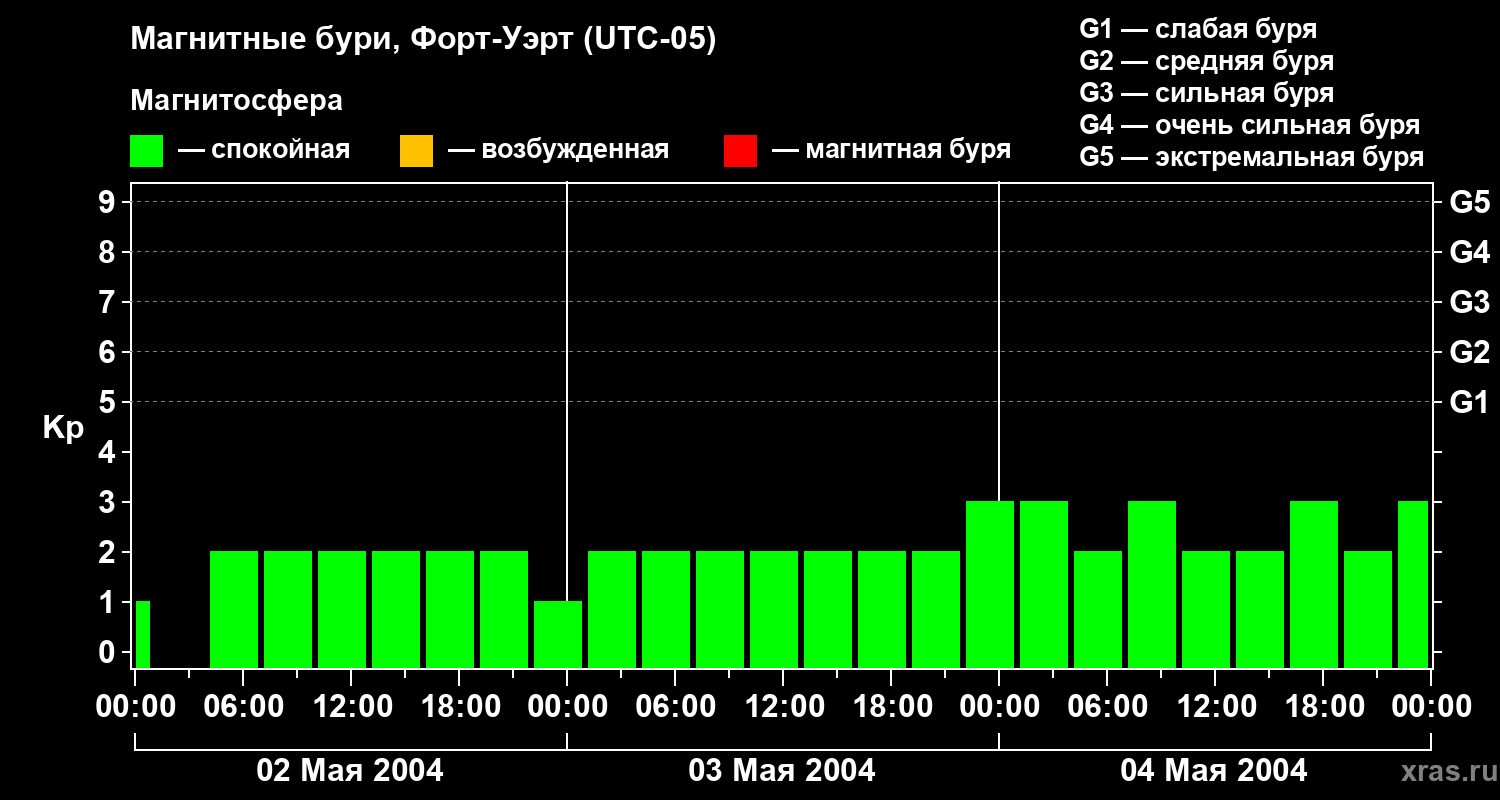This screenshot has width=1500, height=800.
Task: Click the 'G4 — очень сильная буря' legend line
Action: pyautogui.click(x=1250, y=125)
